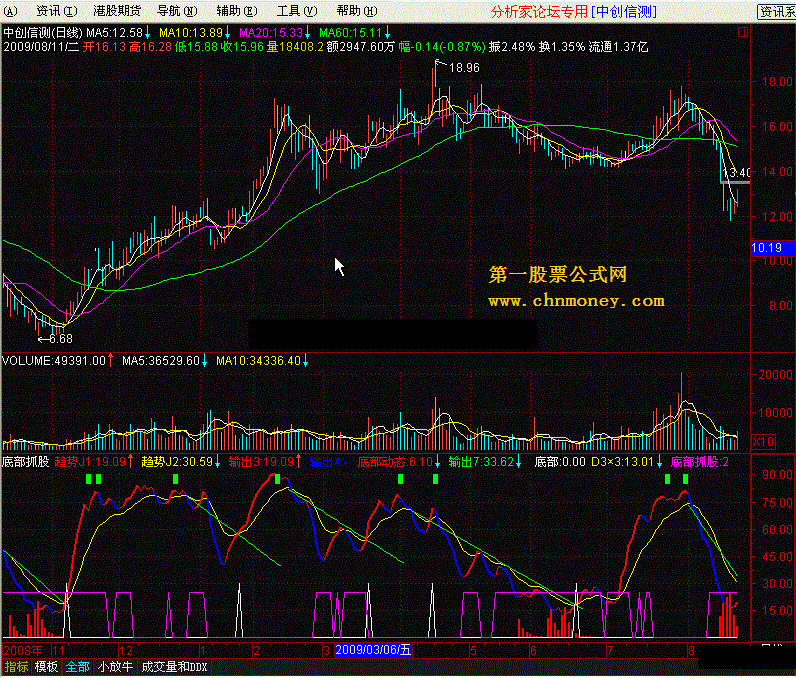
Task: Open the 港股期货 menu
Action: [117, 11]
